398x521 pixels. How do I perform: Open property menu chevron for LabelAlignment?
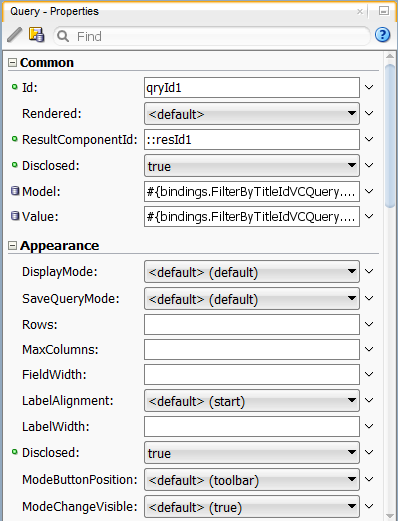tap(369, 400)
